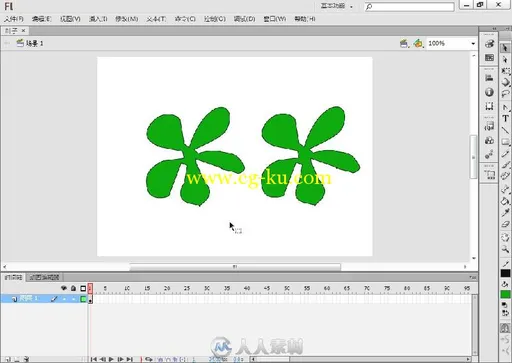The height and width of the screenshot is (363, 512).
Task: Open the green fill color swatch
Action: (x=505, y=294)
